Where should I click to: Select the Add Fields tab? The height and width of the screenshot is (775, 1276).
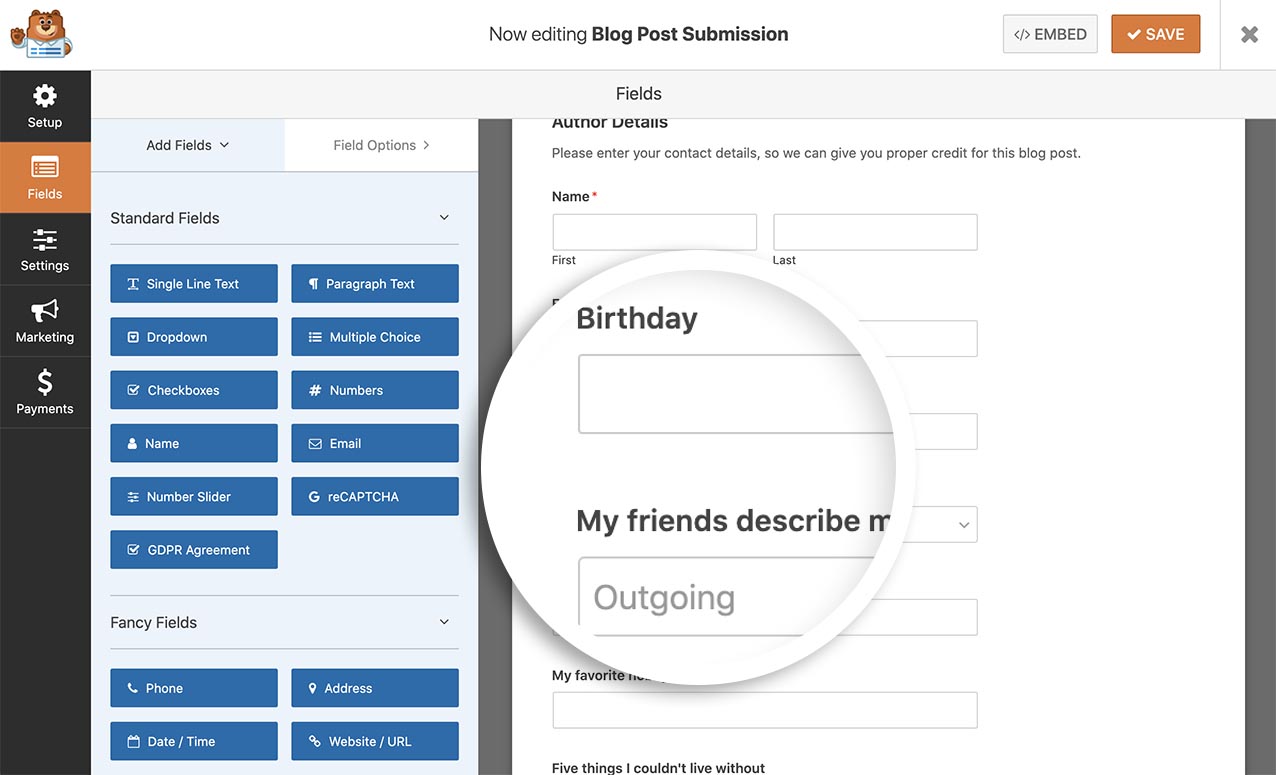pyautogui.click(x=186, y=144)
